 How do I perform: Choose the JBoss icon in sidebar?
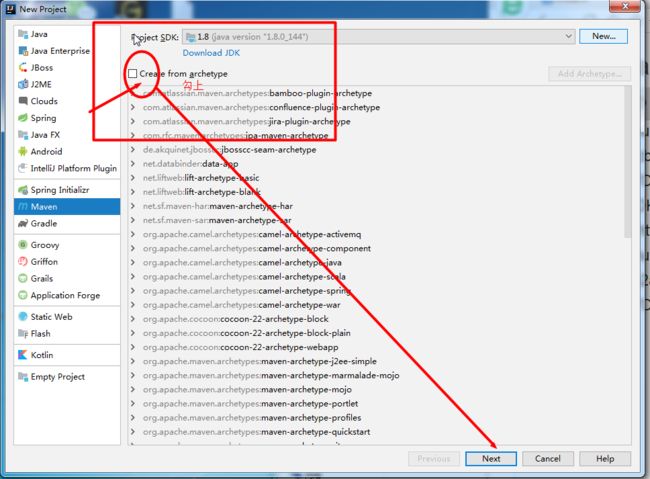[23, 68]
